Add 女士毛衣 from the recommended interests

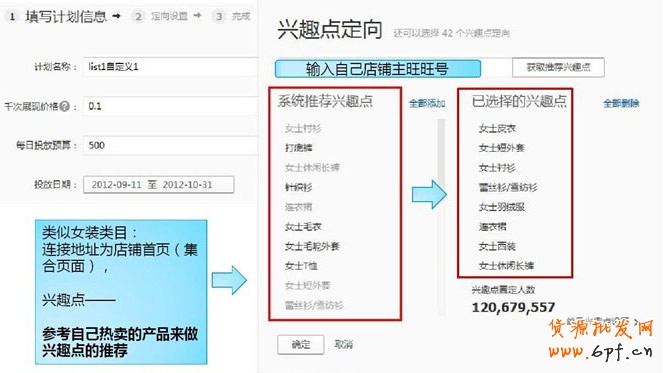[303, 227]
